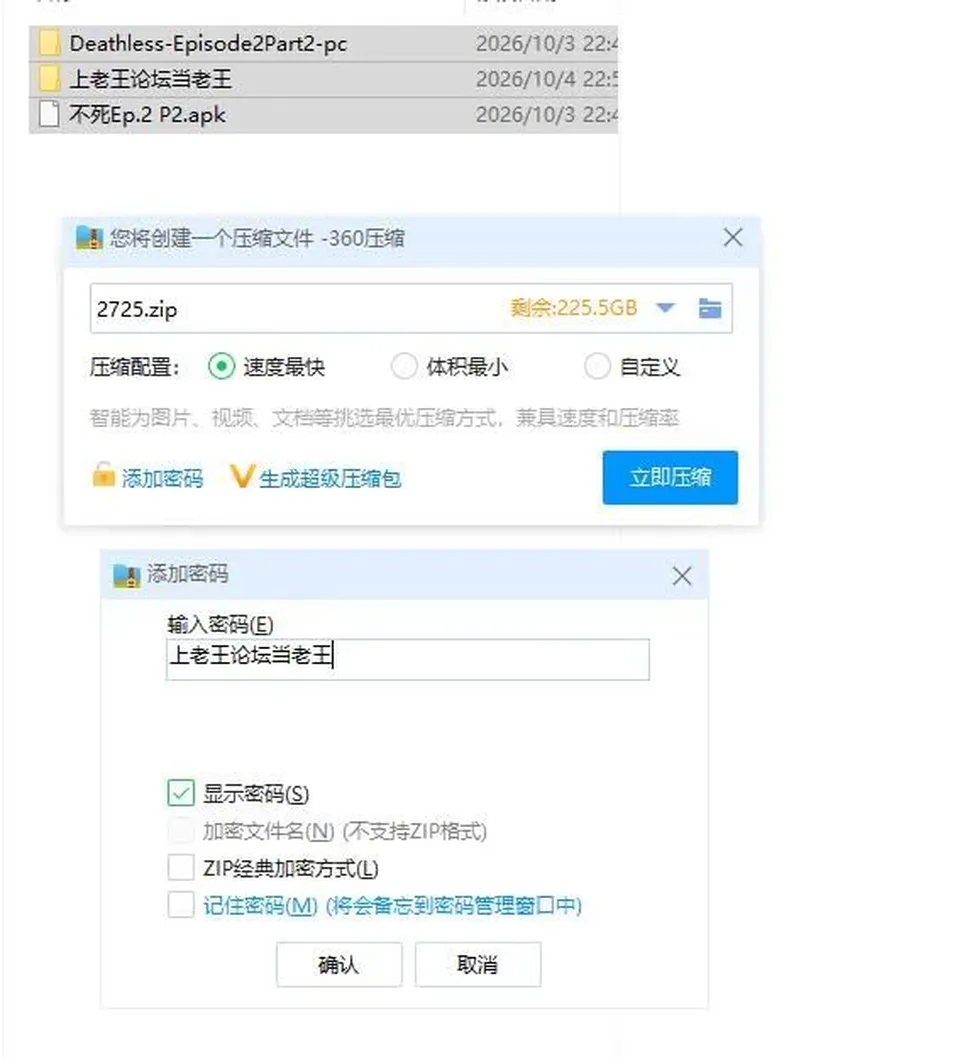Select the 上老王论坛当老王 folder name in file list
This screenshot has width=960, height=1062.
(x=150, y=79)
